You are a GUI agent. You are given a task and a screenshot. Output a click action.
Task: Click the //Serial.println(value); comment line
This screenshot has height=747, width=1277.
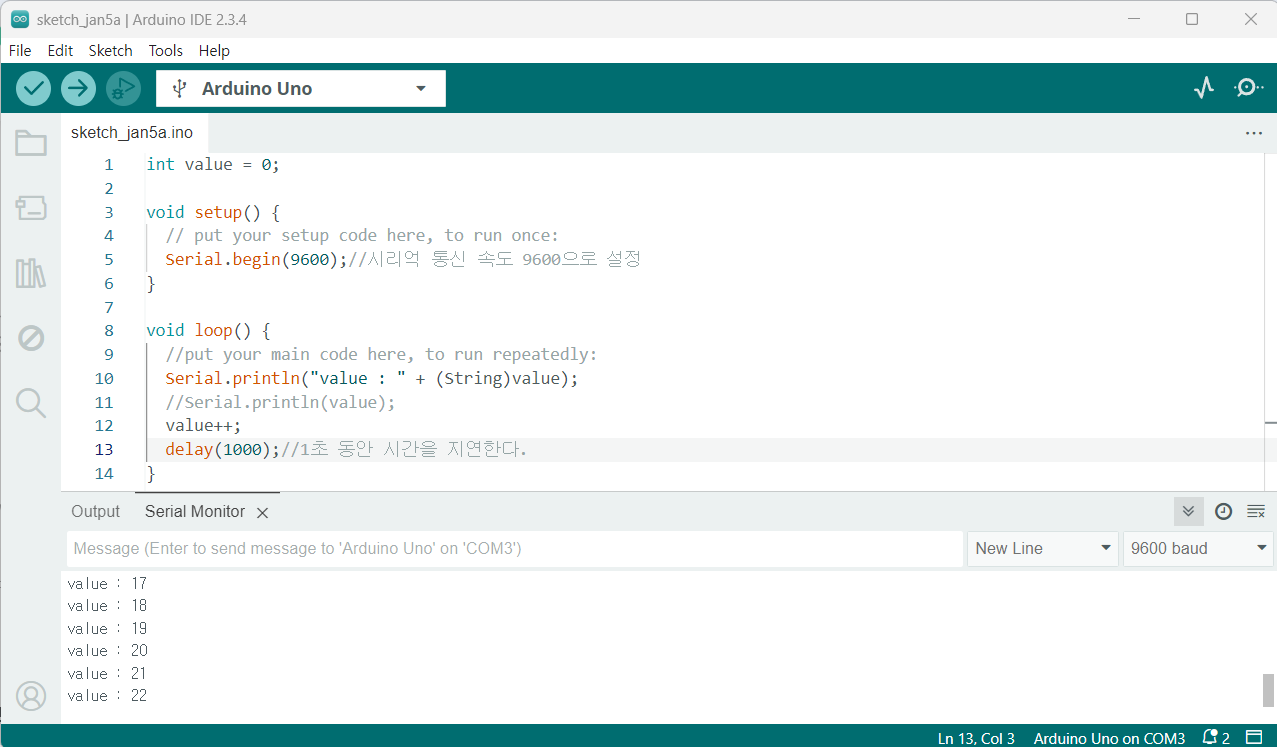coord(280,402)
